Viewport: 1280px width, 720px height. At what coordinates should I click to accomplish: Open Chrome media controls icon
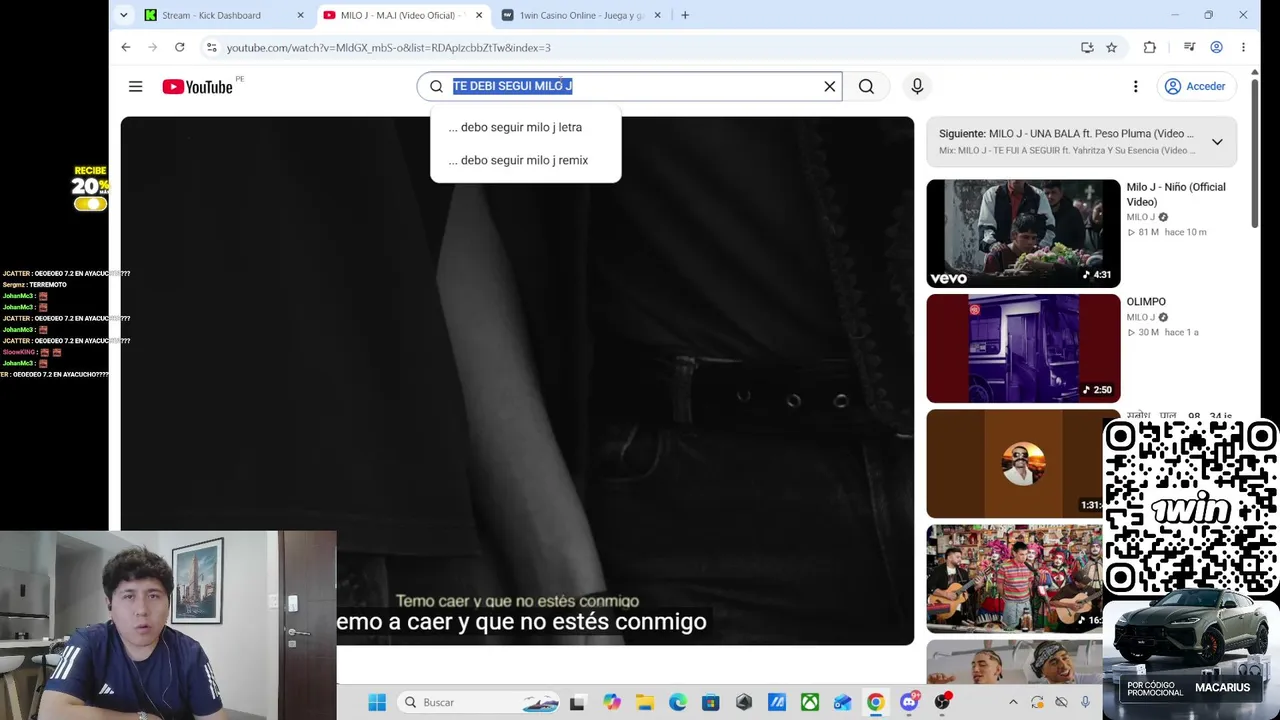click(x=1189, y=47)
